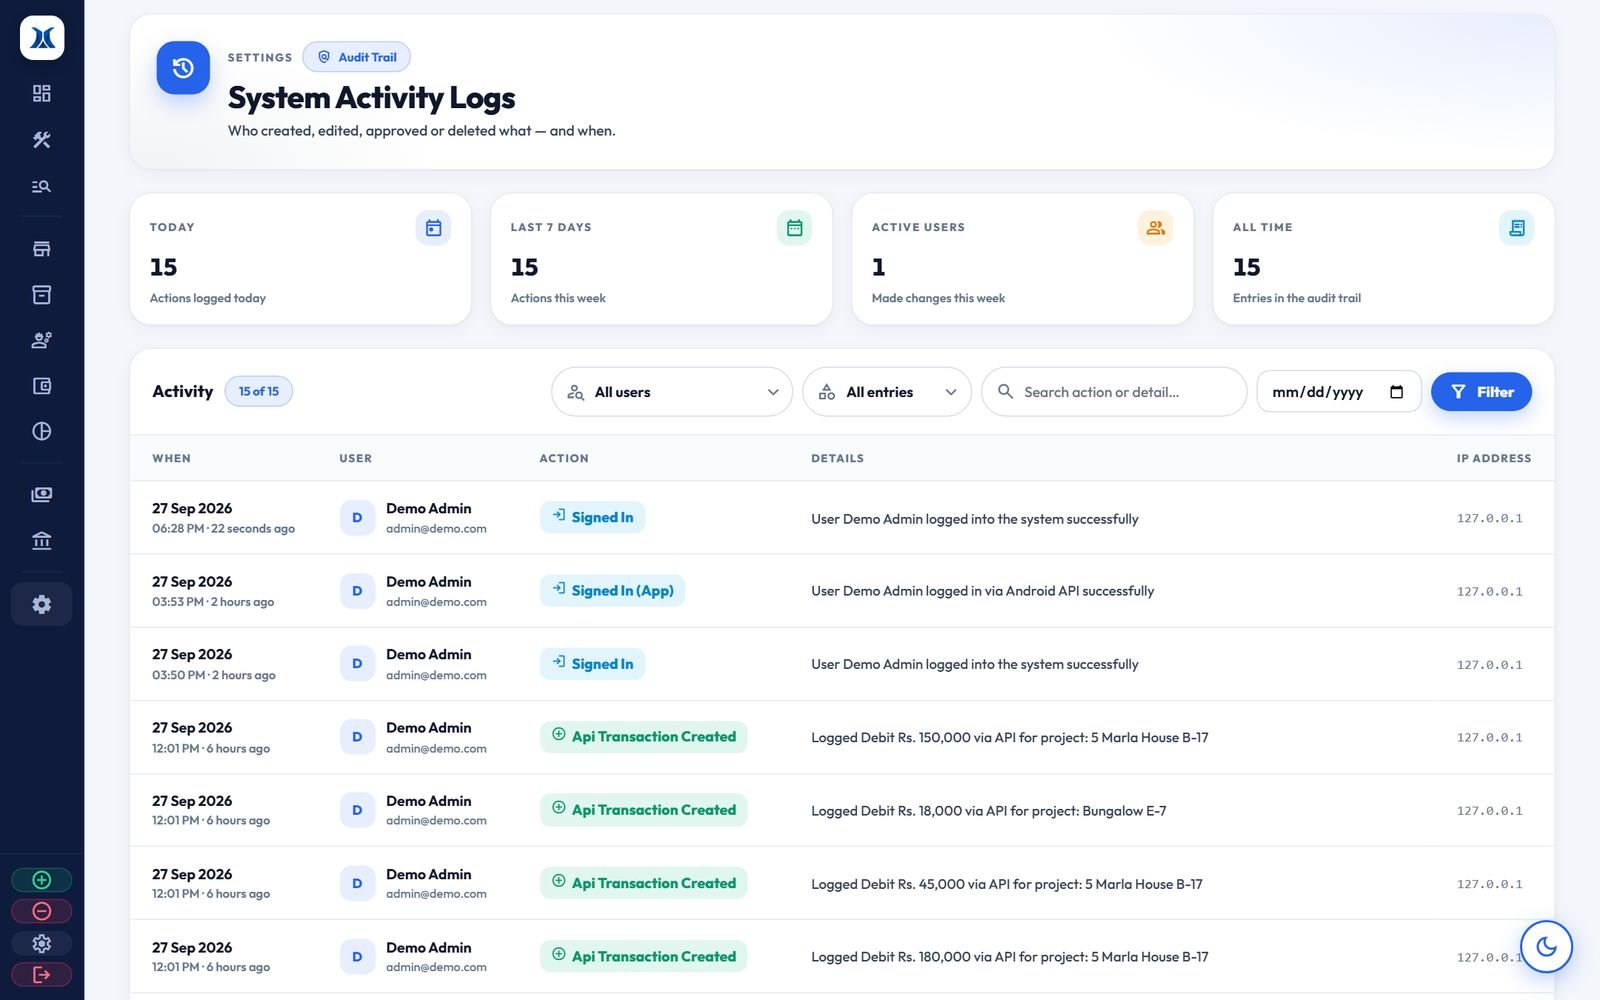Click the '03:50 PM · 2 hours ago' timestamp
This screenshot has width=1600, height=1000.
coord(214,675)
